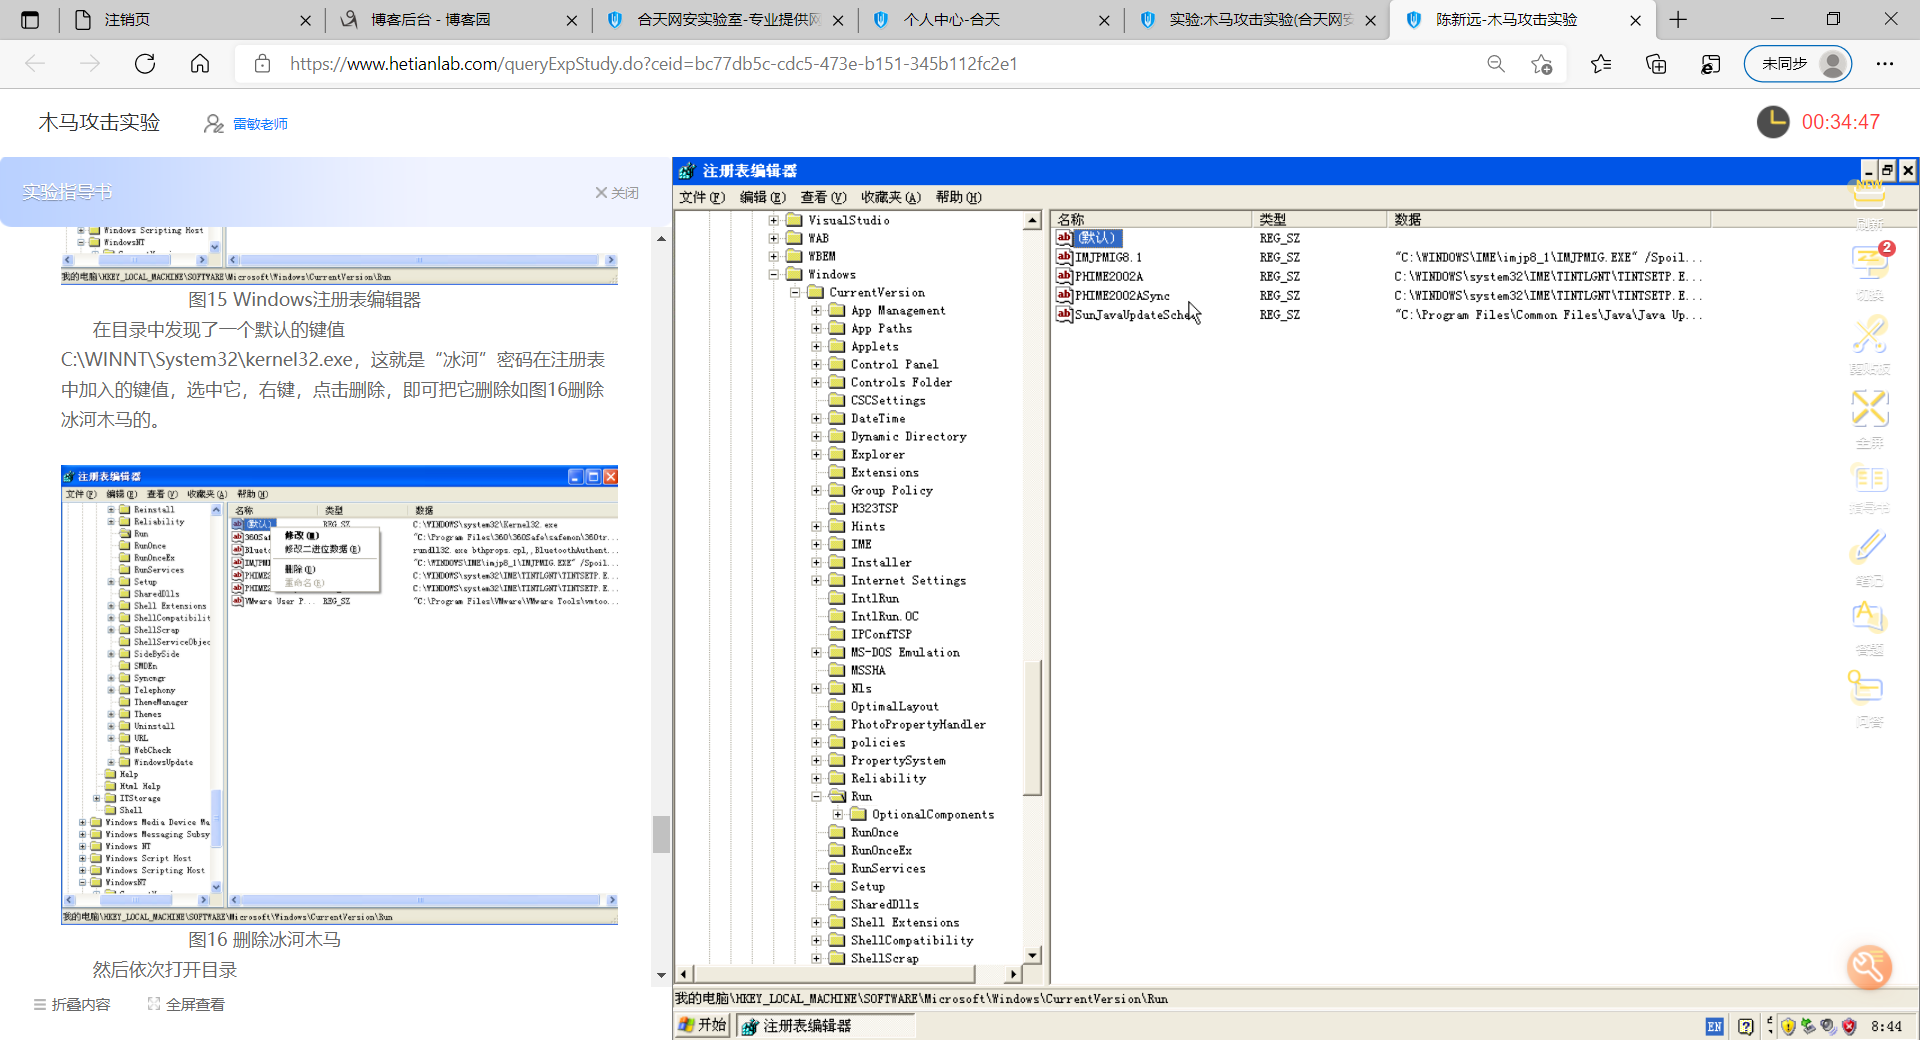Expand the Group Policy key
This screenshot has height=1040, width=1920.
click(817, 490)
